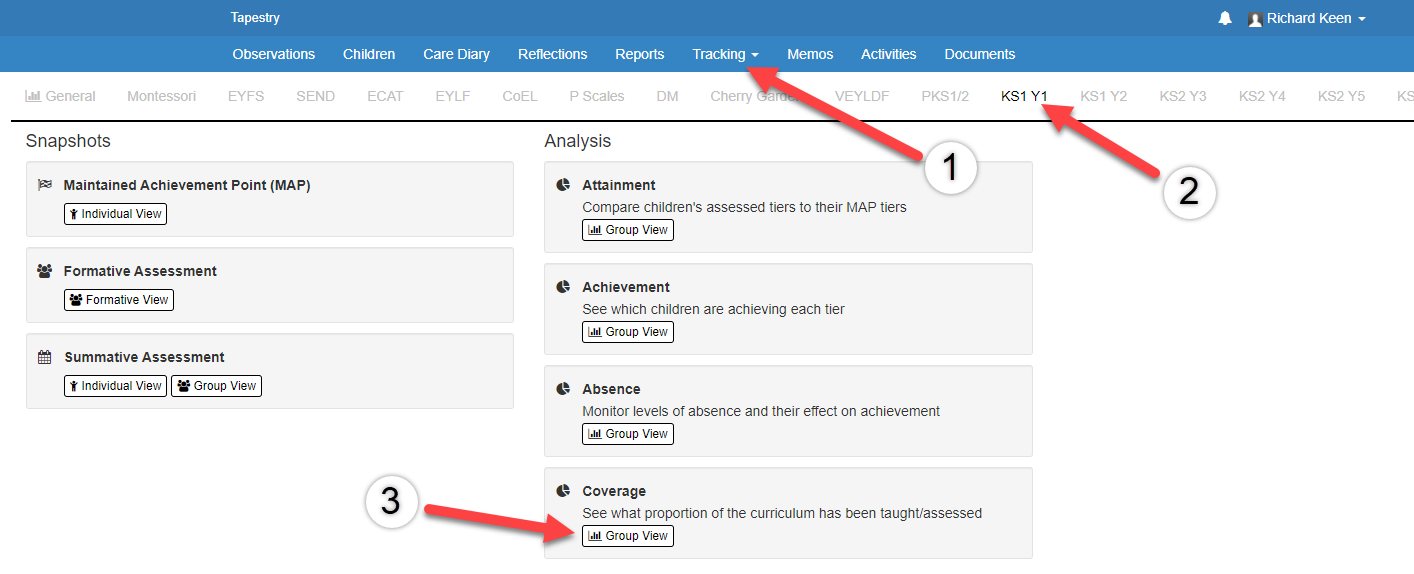Click the calendar icon beside Summative Assessment

(x=44, y=357)
